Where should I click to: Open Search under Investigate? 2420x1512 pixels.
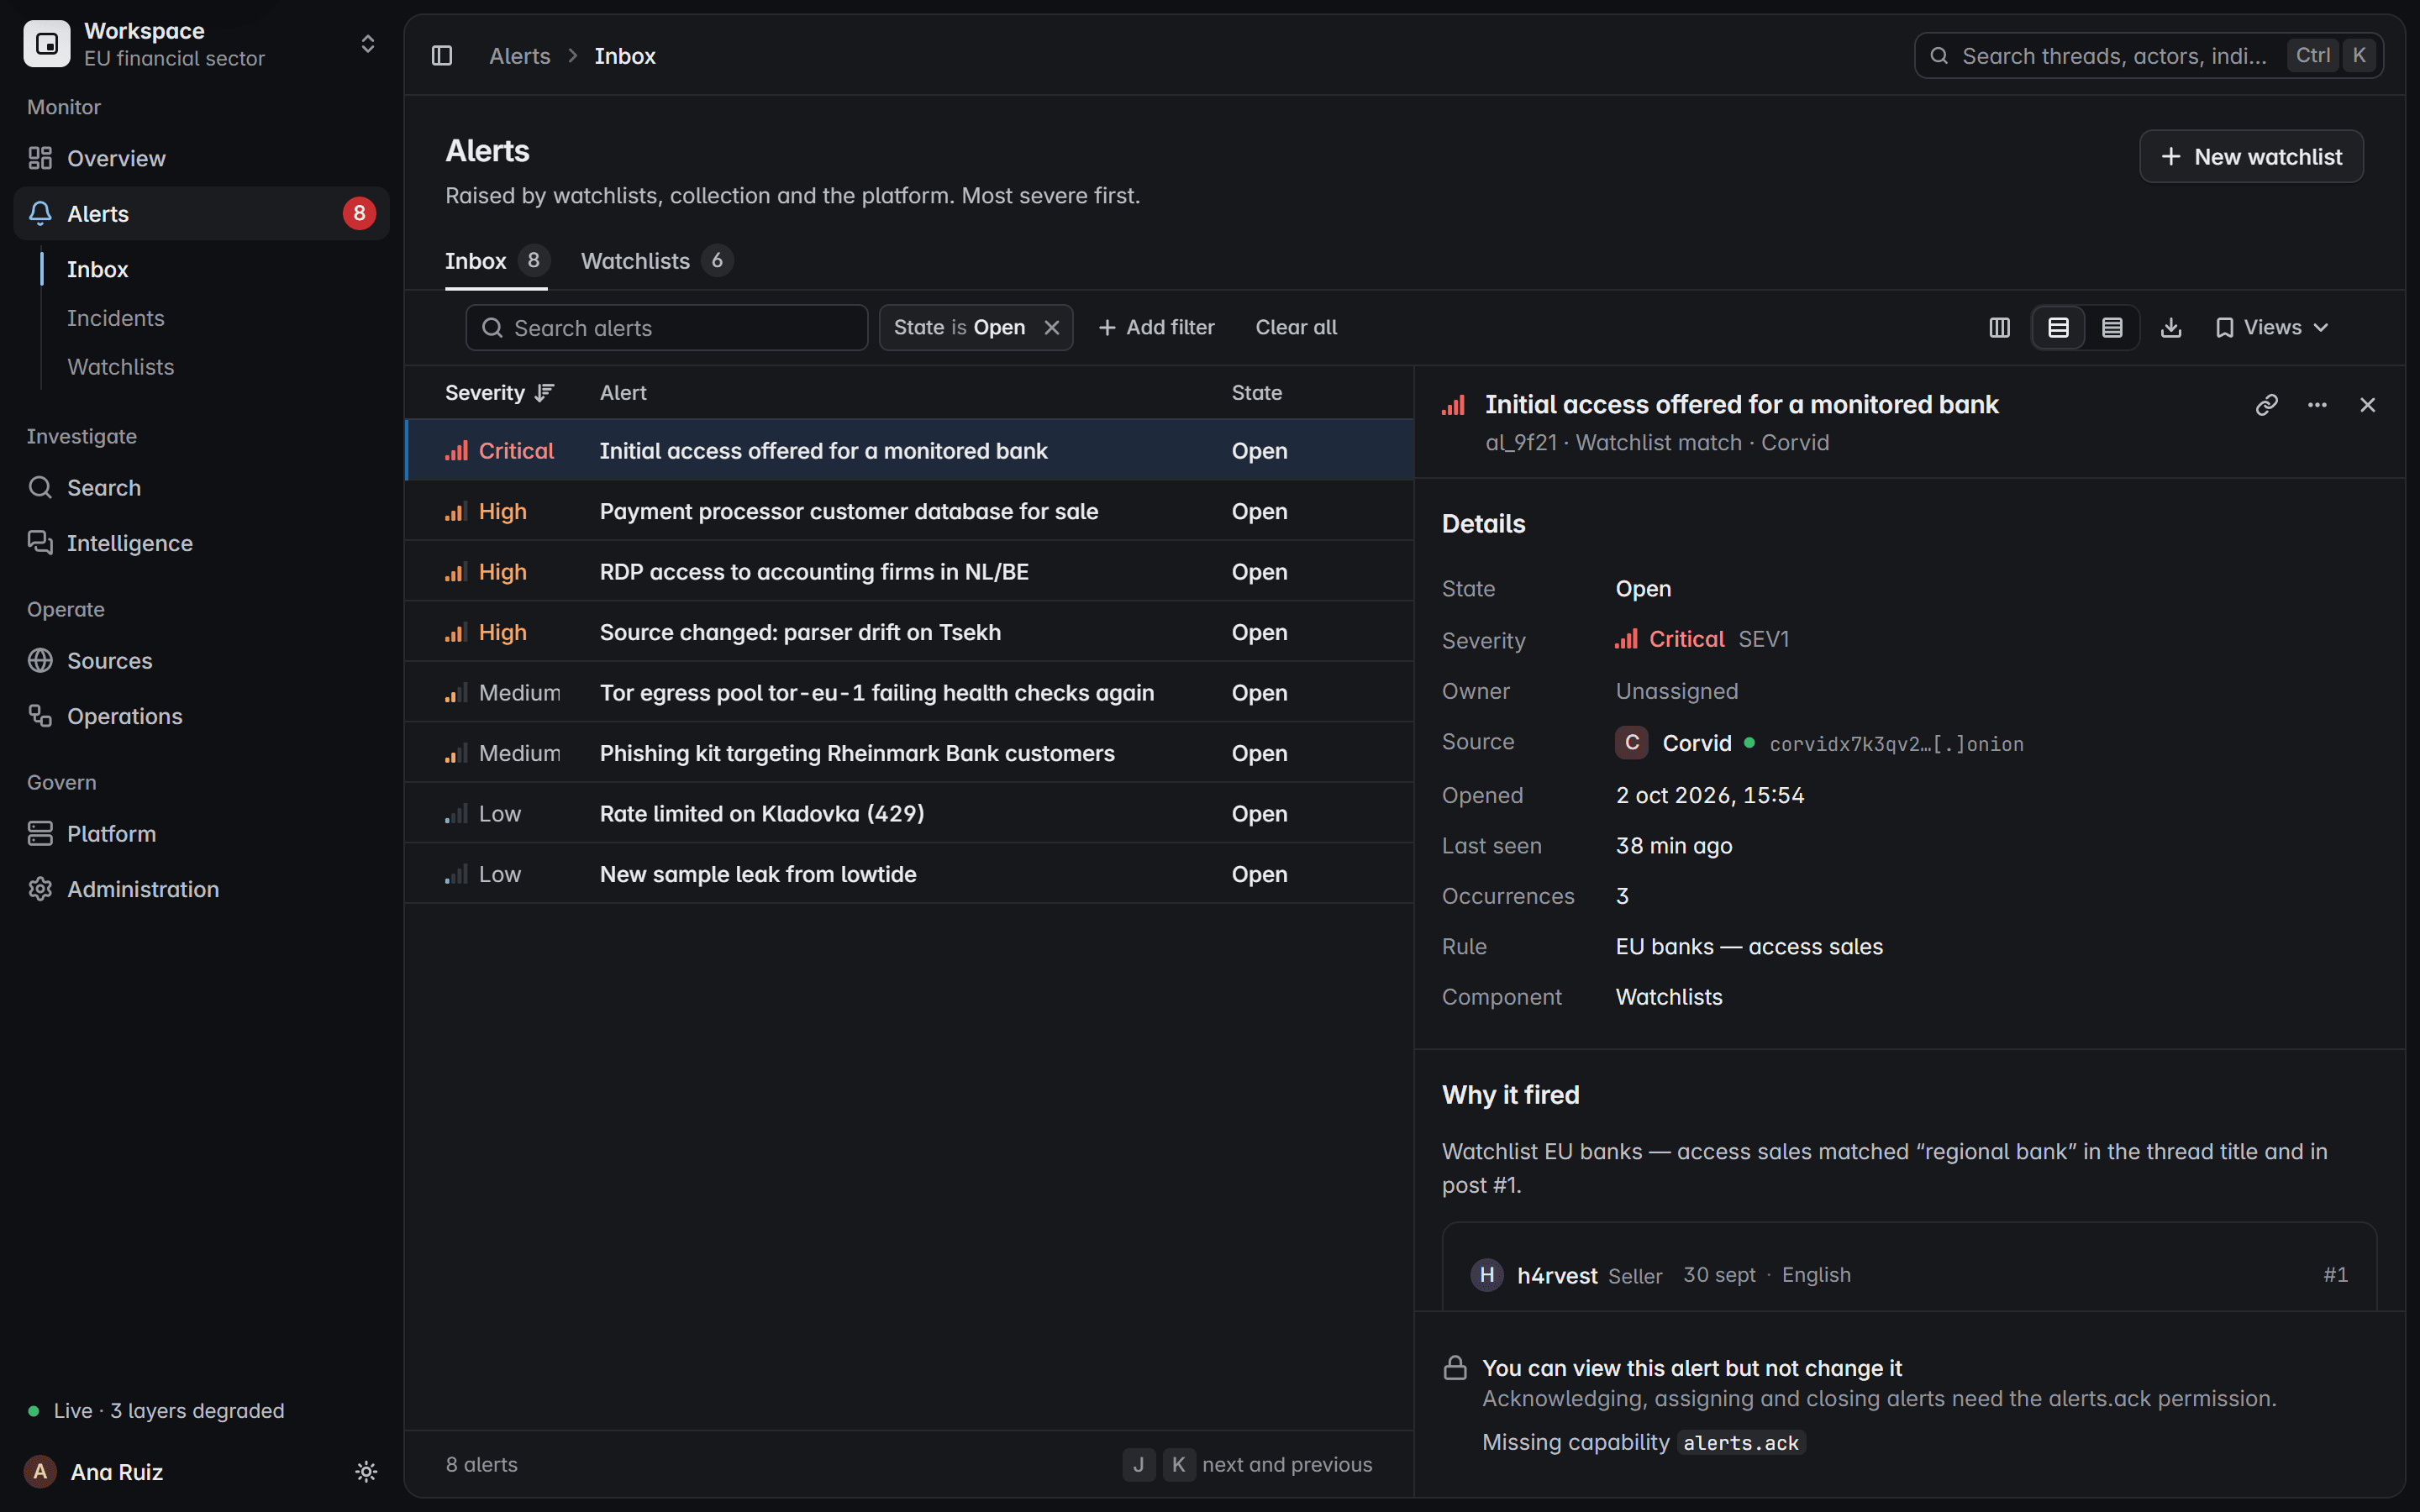click(201, 487)
